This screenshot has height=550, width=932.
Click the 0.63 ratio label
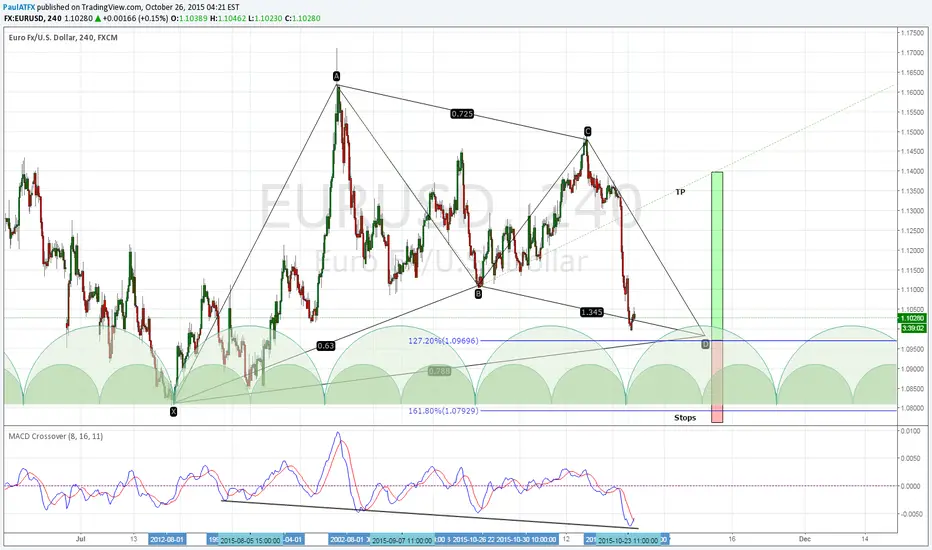click(x=325, y=345)
